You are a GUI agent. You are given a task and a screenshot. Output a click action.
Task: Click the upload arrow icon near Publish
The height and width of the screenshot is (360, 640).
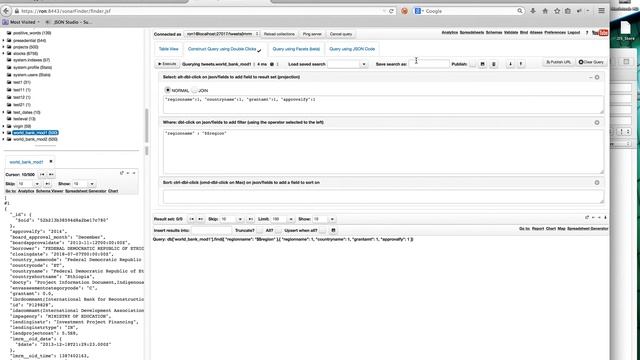[521, 64]
